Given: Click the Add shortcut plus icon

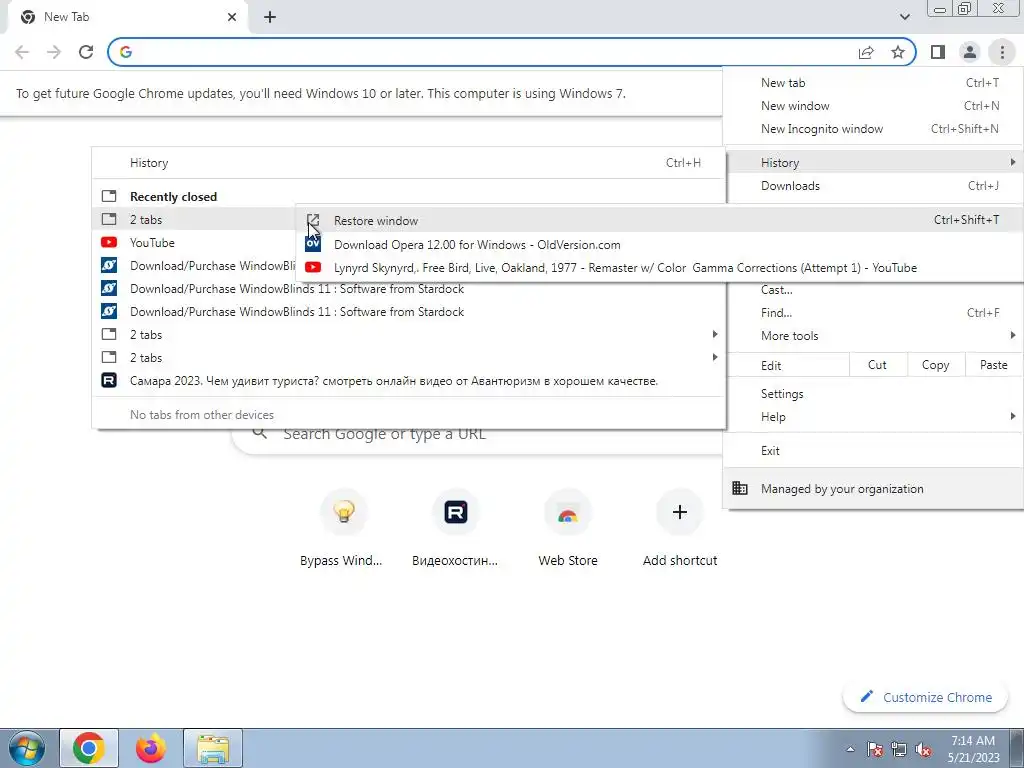Looking at the screenshot, I should coord(680,512).
